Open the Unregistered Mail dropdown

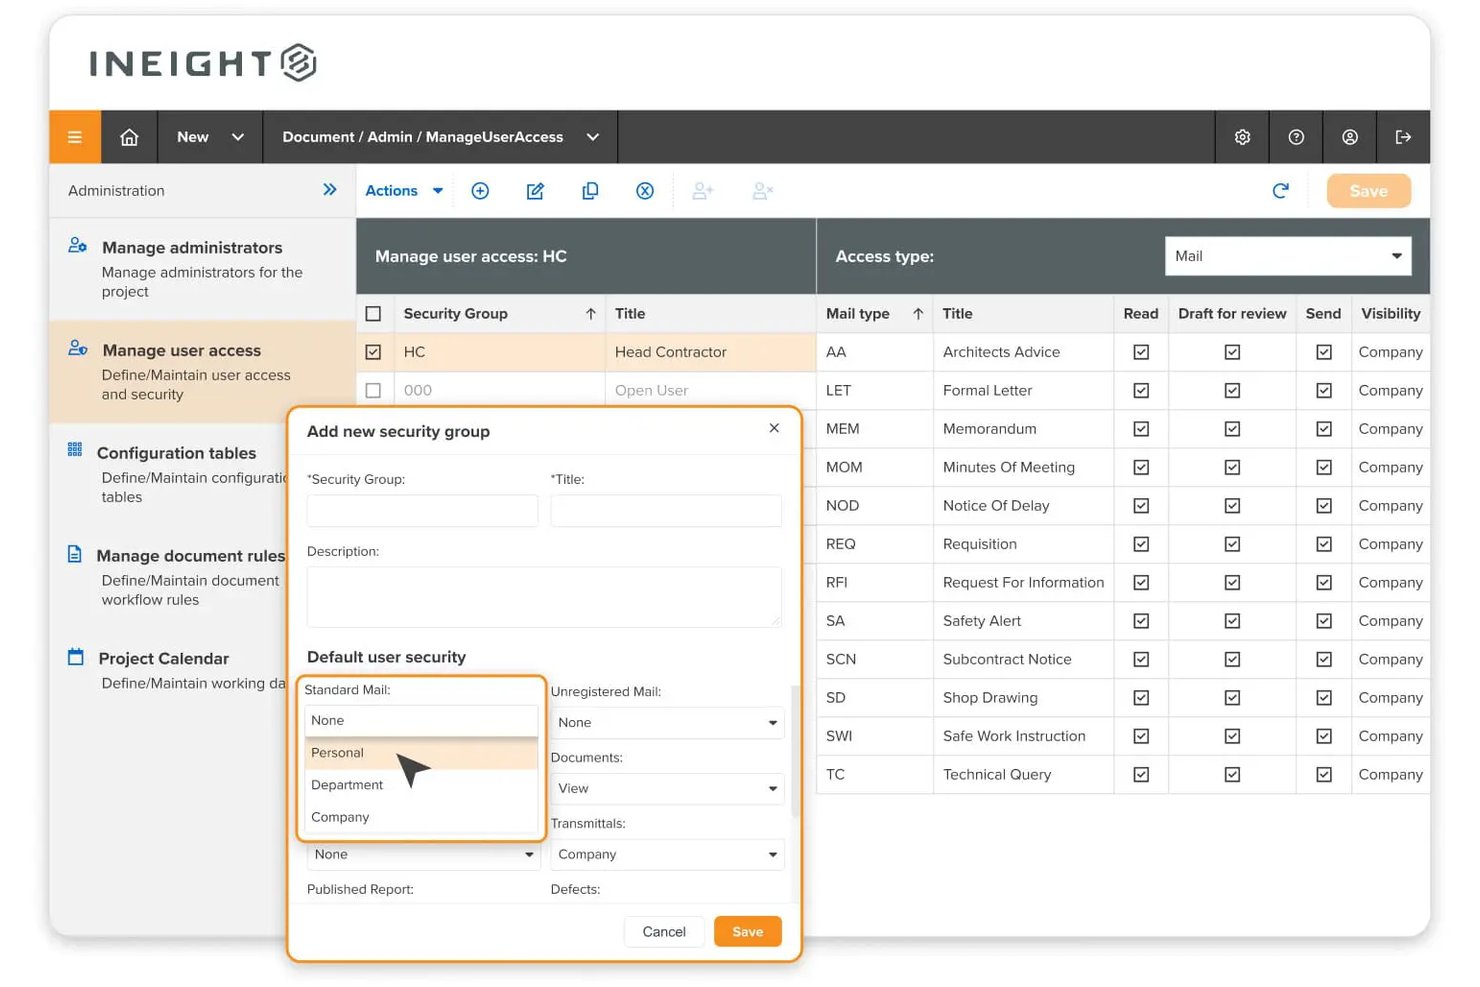(x=667, y=722)
